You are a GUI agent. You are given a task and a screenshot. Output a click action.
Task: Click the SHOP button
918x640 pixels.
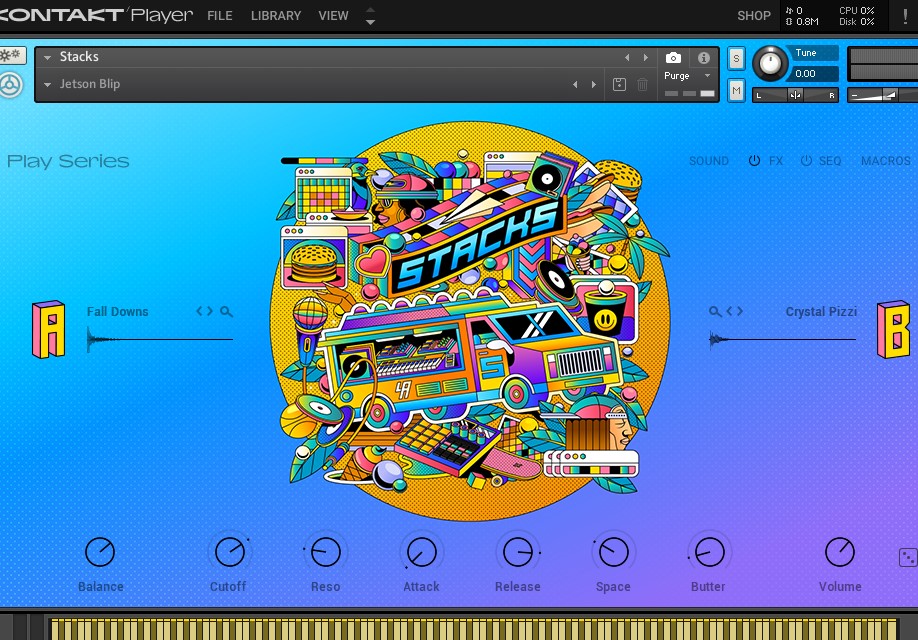click(x=753, y=16)
